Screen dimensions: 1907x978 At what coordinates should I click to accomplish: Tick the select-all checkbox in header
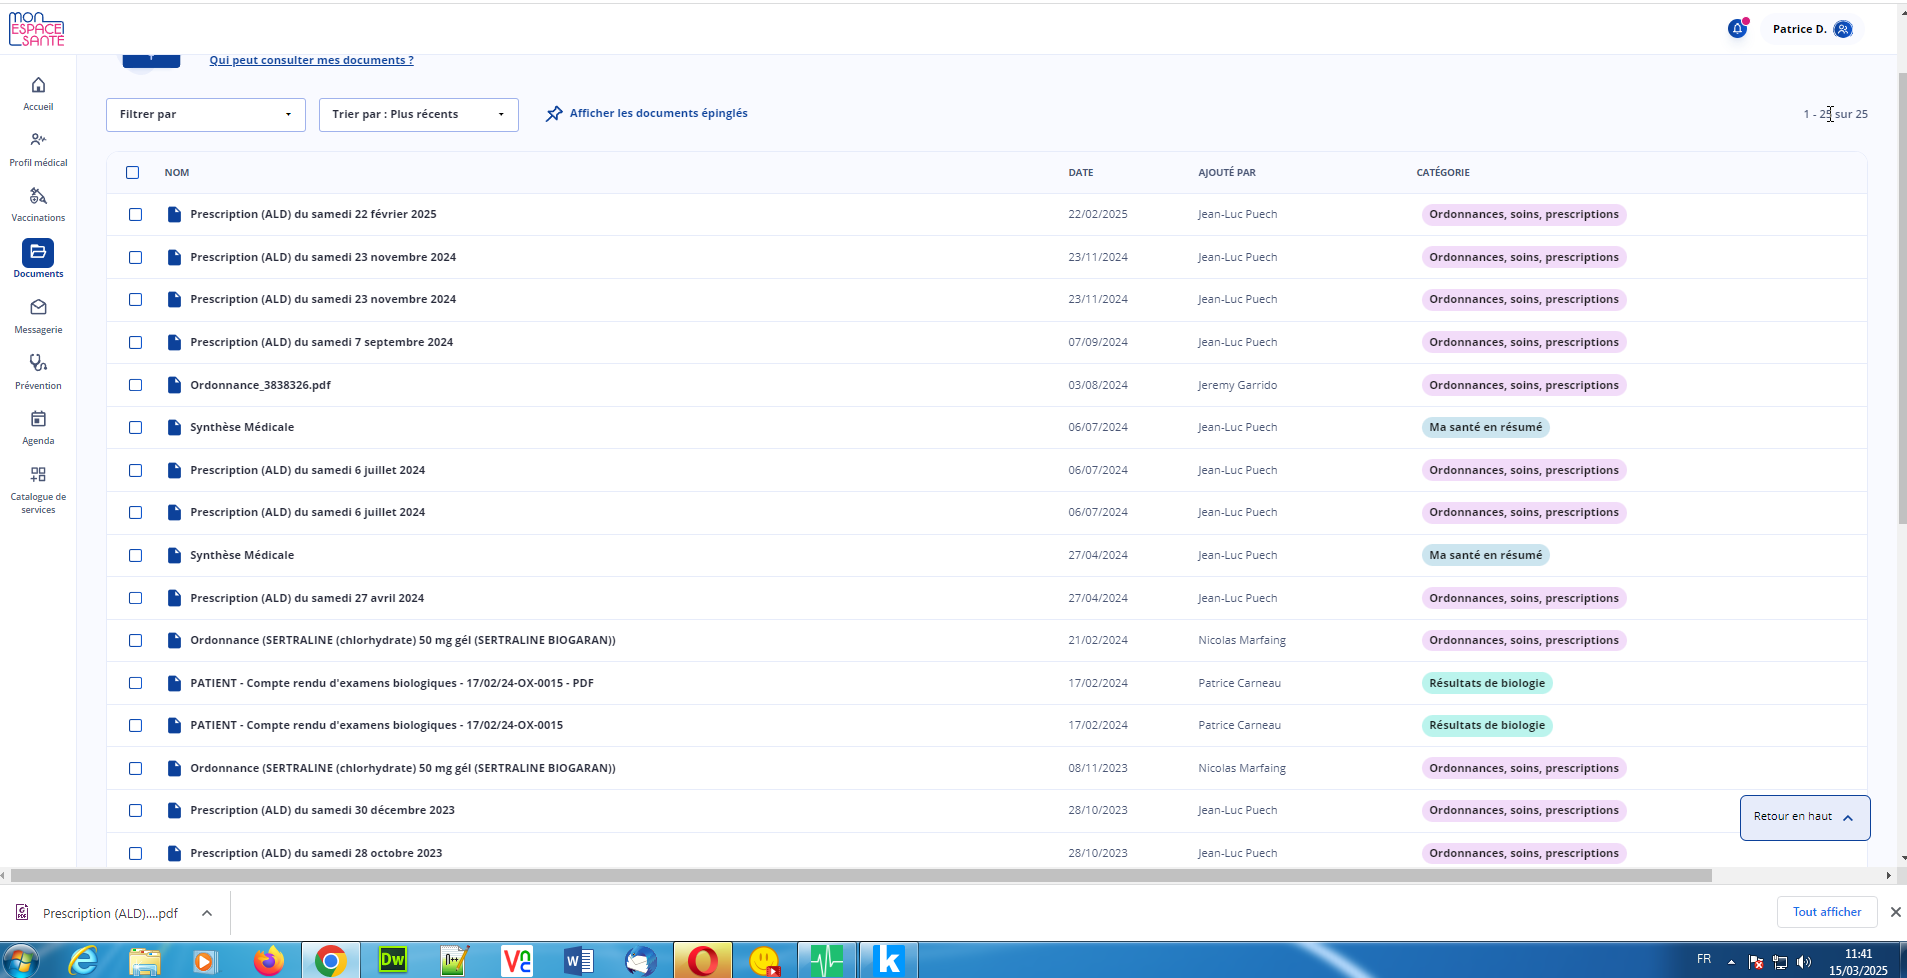coord(133,172)
